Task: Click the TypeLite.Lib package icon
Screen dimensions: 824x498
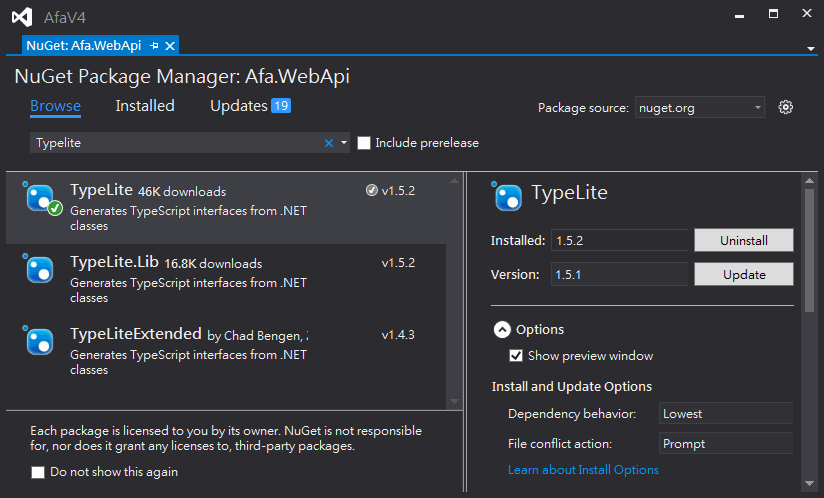Action: 39,269
